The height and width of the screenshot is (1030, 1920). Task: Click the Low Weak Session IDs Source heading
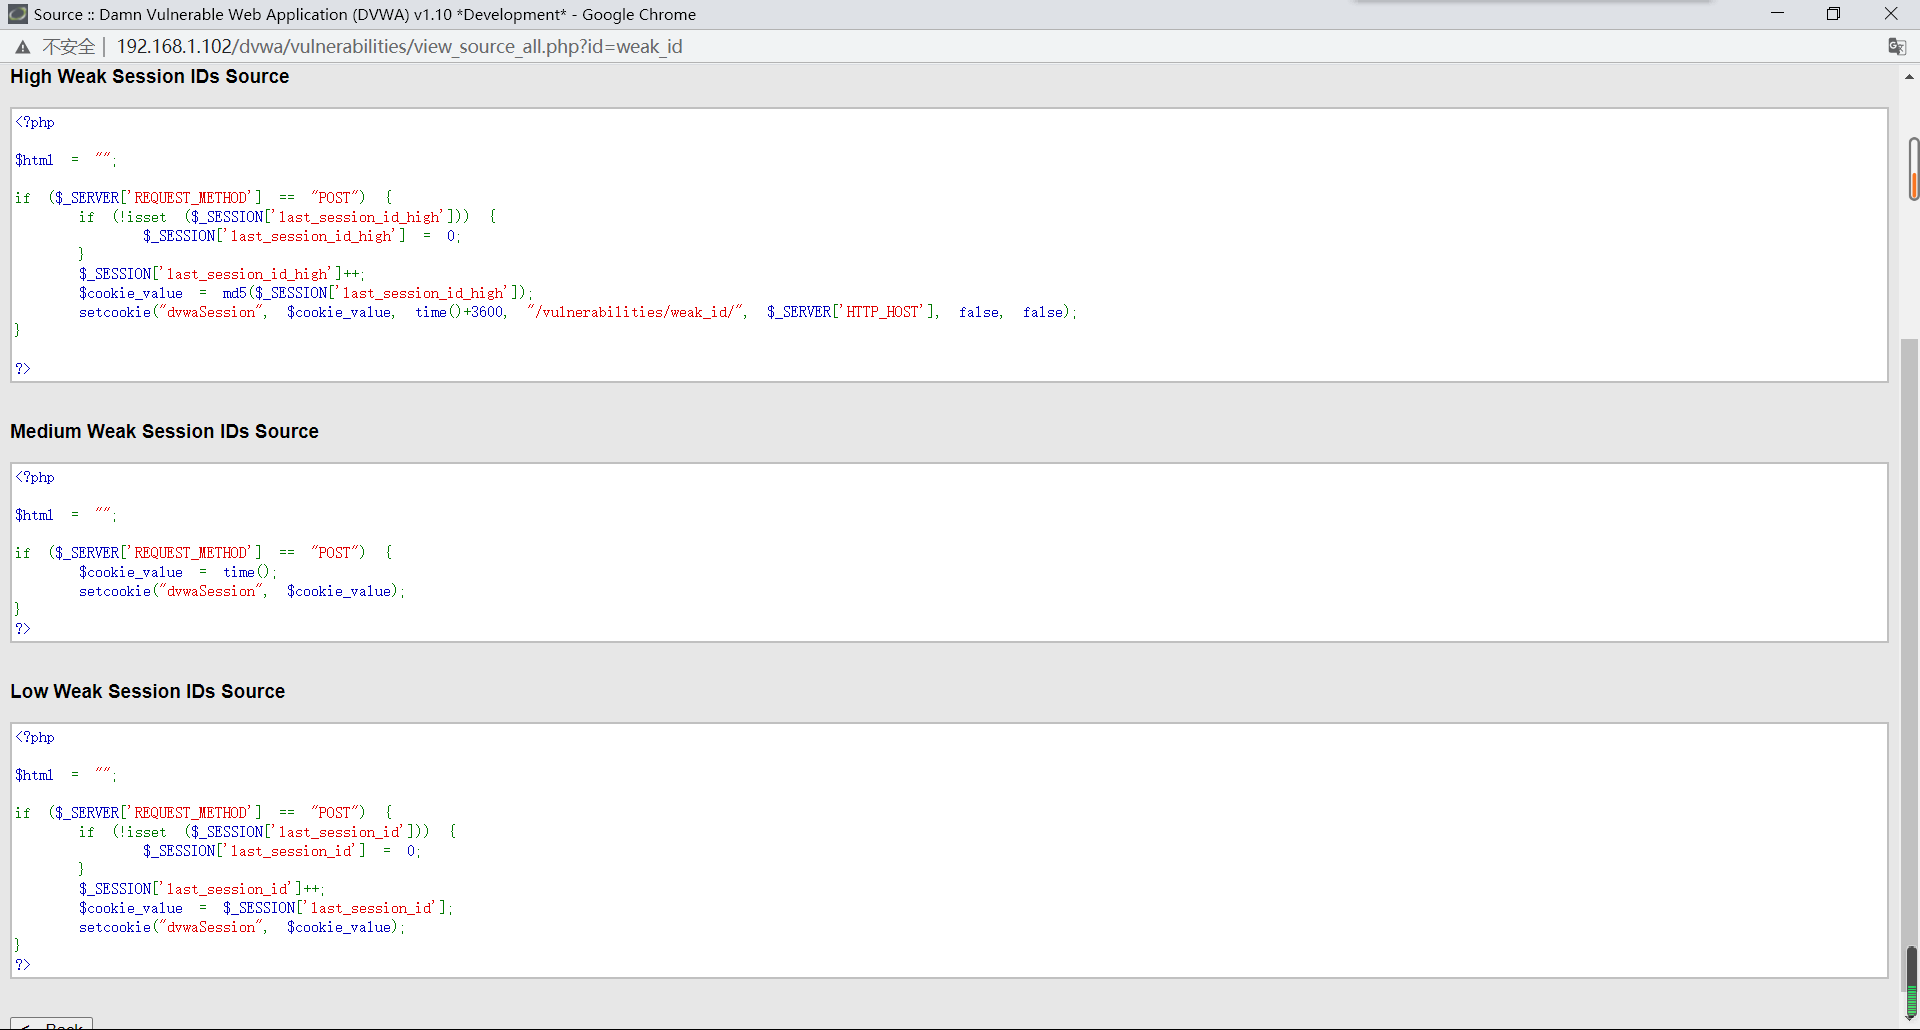pyautogui.click(x=147, y=692)
